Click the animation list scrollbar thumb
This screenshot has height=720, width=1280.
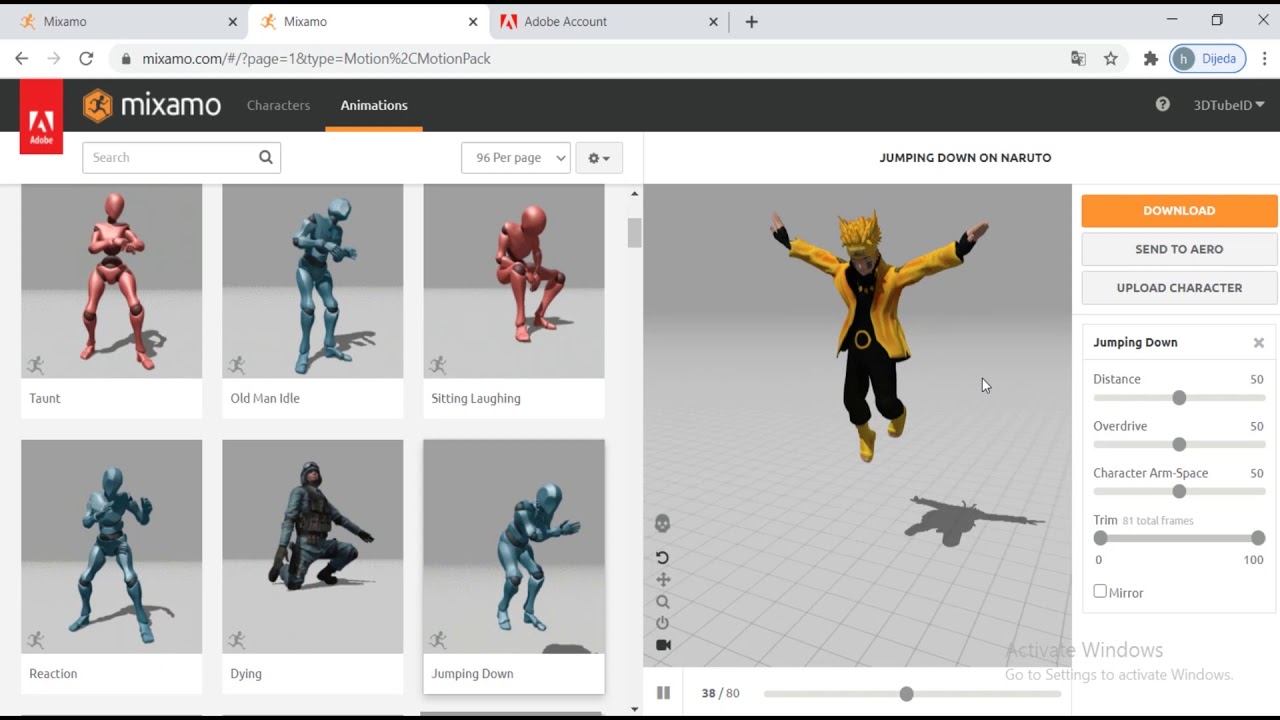tap(634, 233)
